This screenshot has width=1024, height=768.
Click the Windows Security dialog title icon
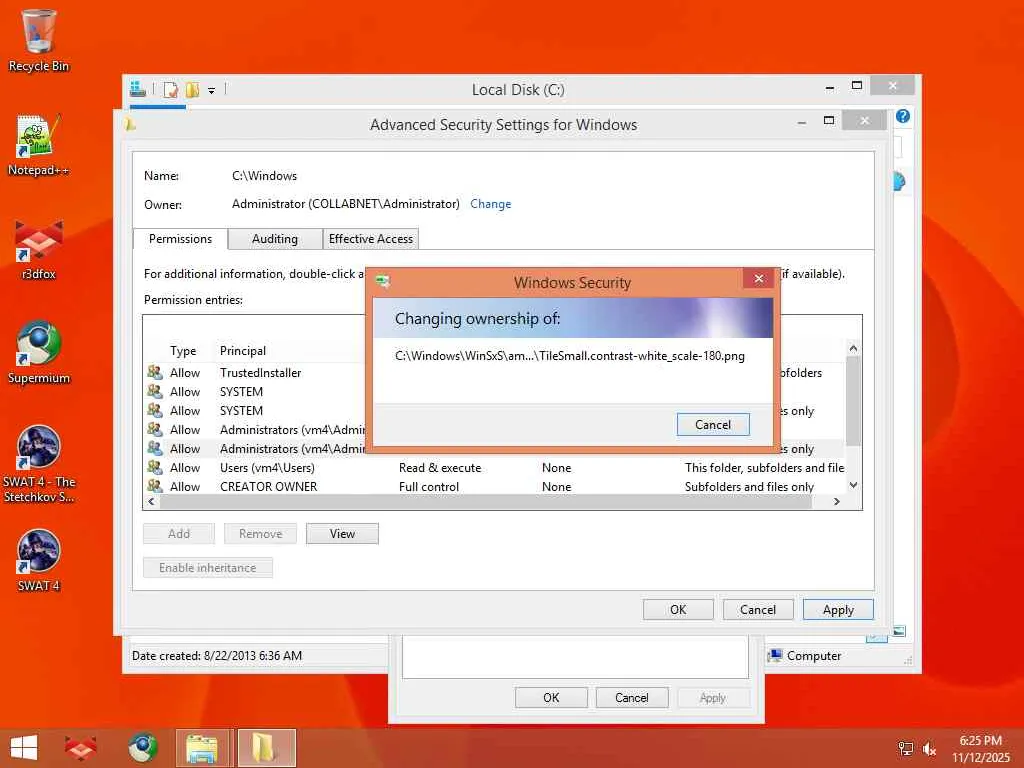(x=383, y=282)
